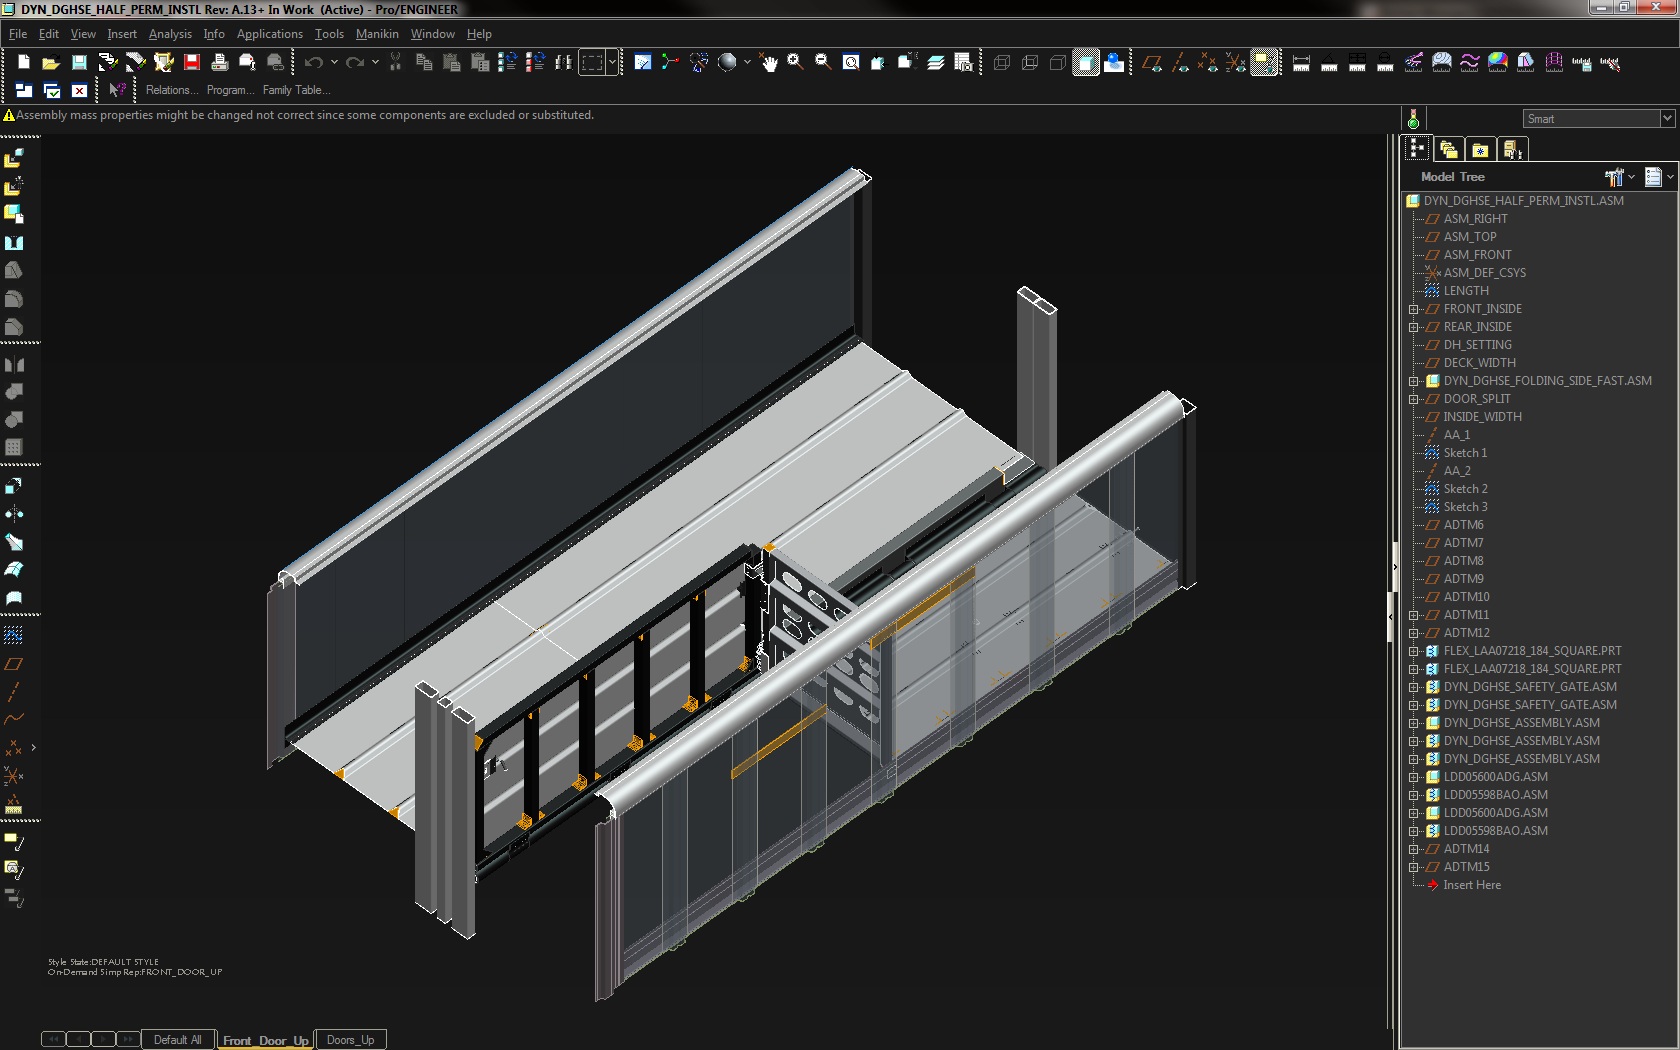Toggle annotation element display
The height and width of the screenshot is (1050, 1680).
1264,62
